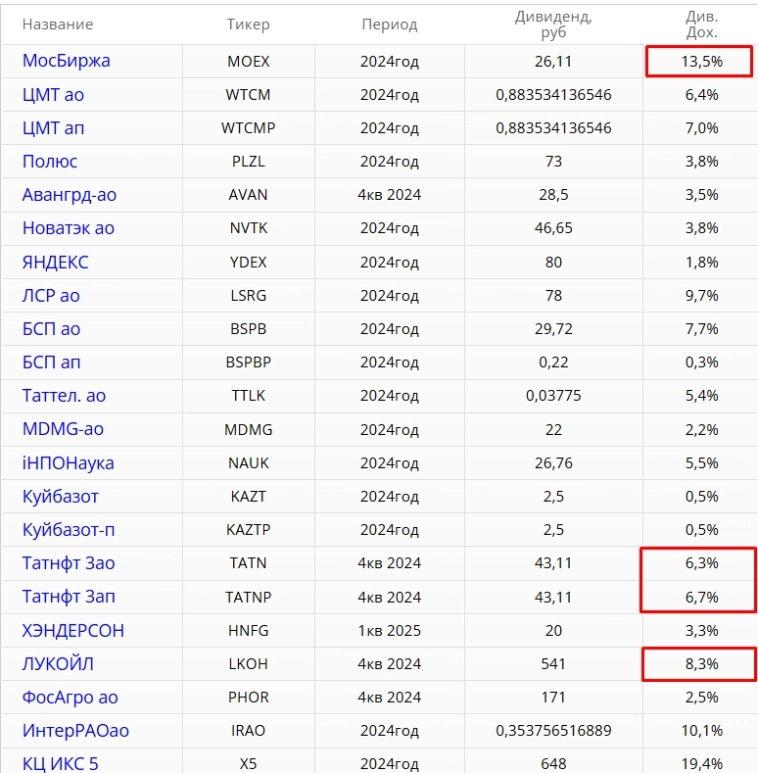The width and height of the screenshot is (758, 773).
Task: Click the Татнфт 3ап link
Action: (66, 597)
